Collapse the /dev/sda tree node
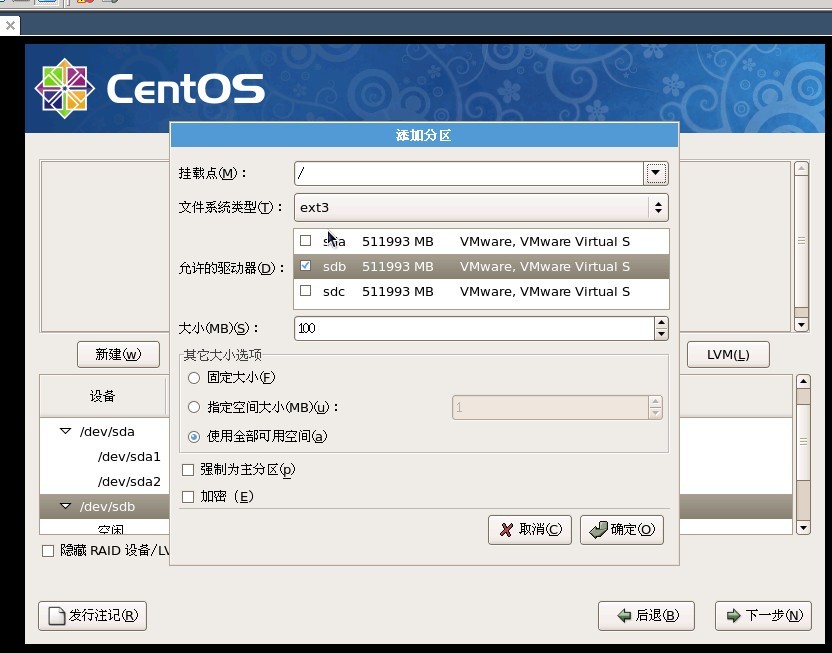Image resolution: width=832 pixels, height=653 pixels. coord(66,431)
